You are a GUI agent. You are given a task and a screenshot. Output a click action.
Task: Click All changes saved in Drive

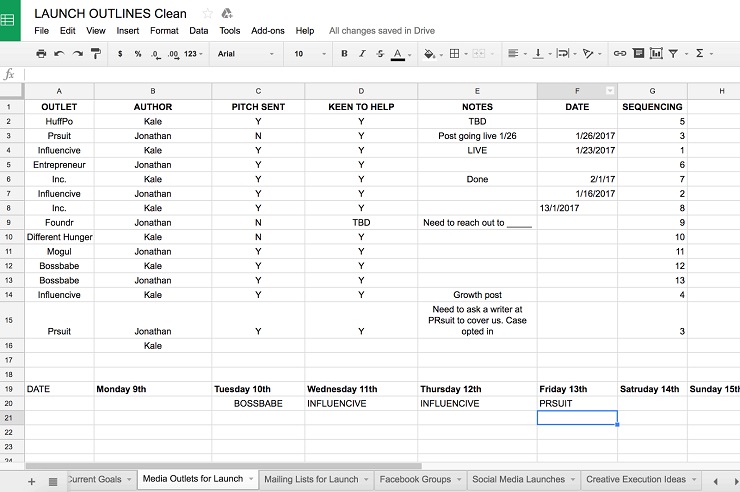point(382,31)
